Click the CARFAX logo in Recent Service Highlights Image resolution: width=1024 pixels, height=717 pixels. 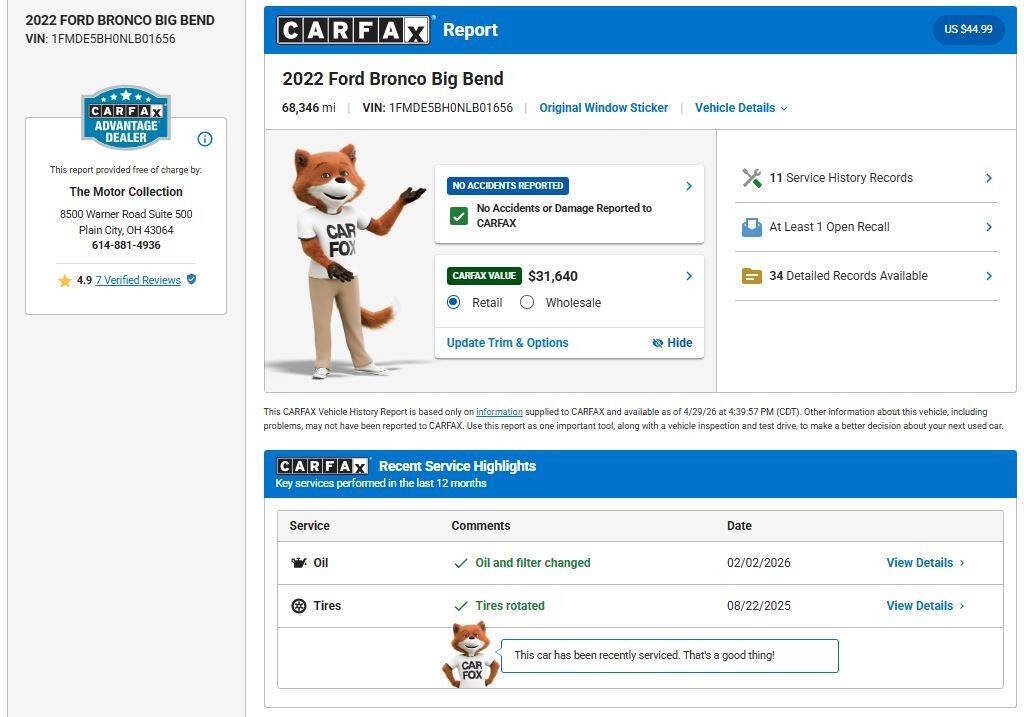323,466
